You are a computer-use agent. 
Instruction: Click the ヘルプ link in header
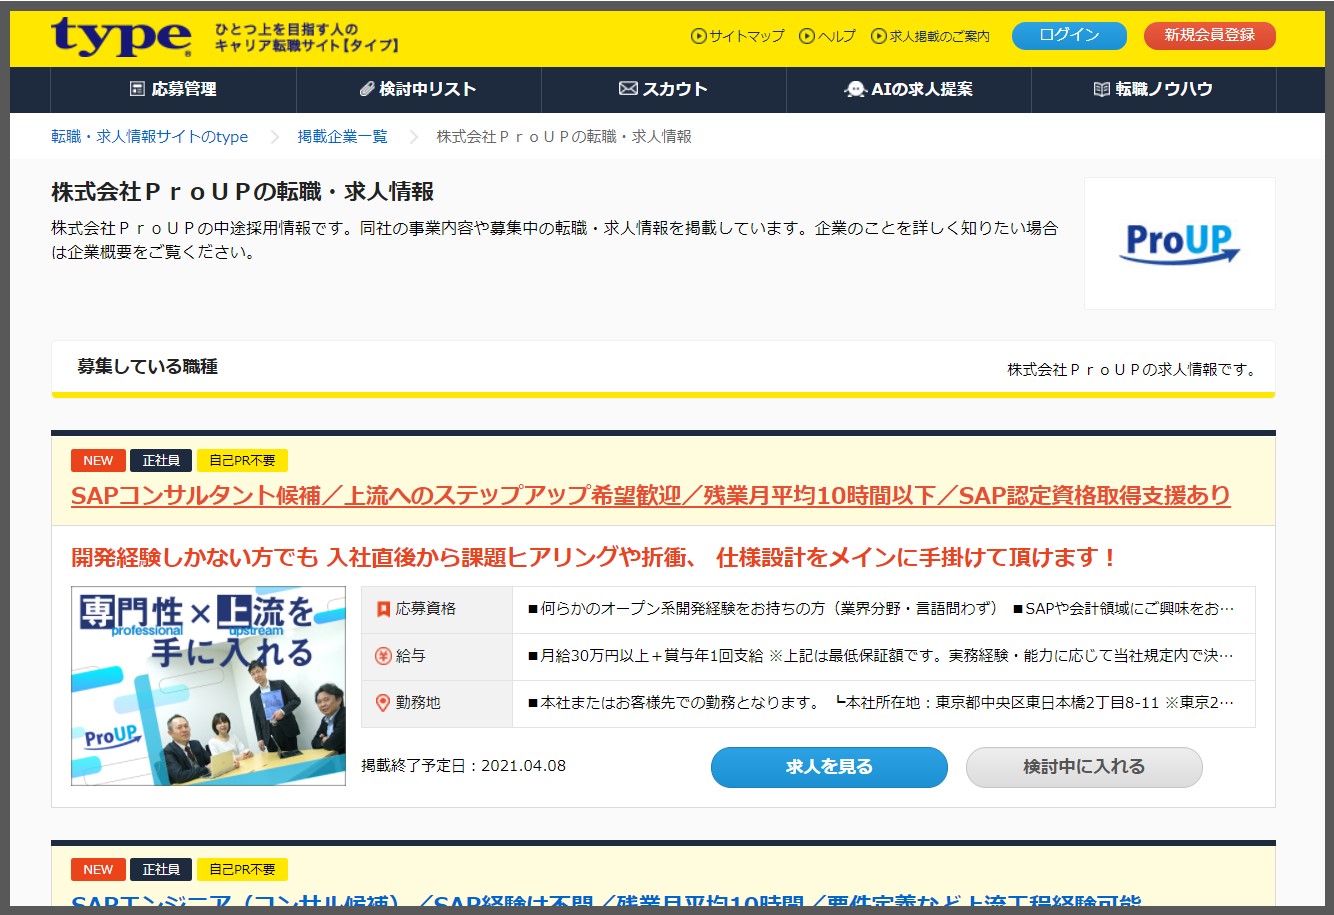coord(828,36)
